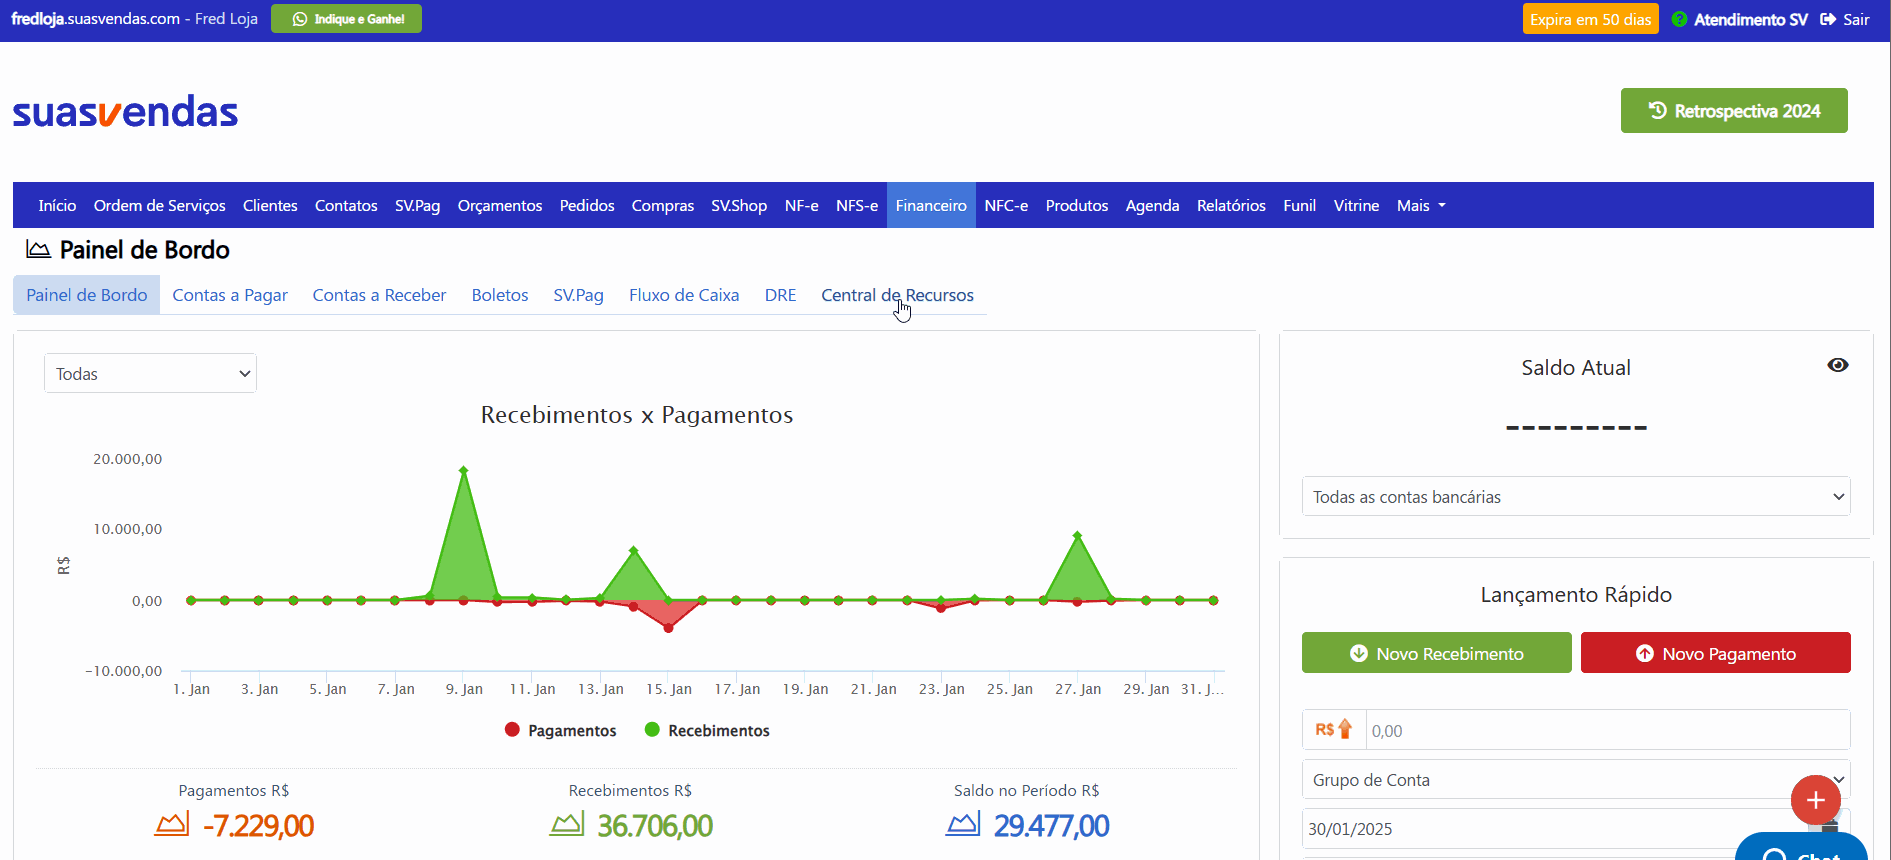Screen dimensions: 1891x860
Task: Toggle the Recebimentos legend marker in chart
Action: pos(652,730)
